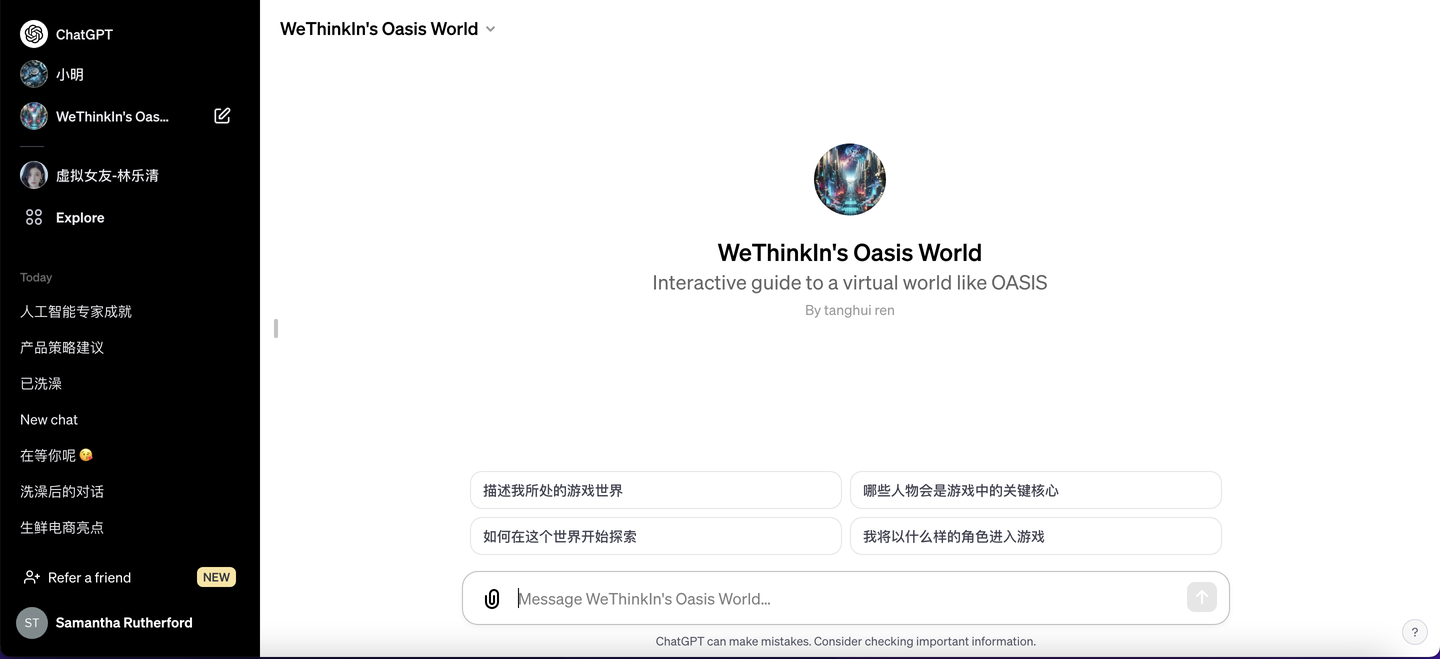Click the By tanghui ren author link
Screen dimensions: 1440x659
point(849,310)
